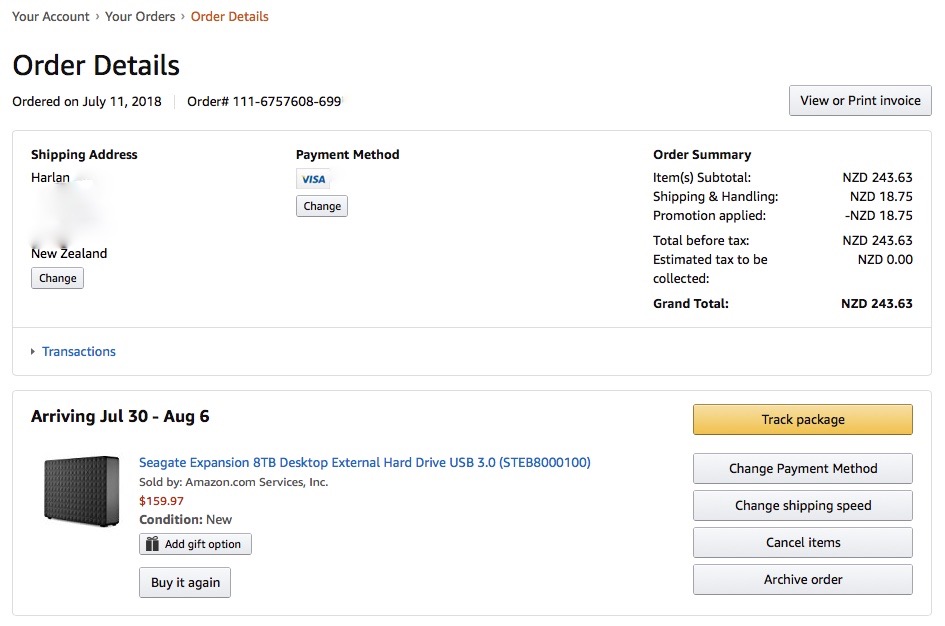945x626 pixels.
Task: Open the Seagate hard drive product thumbnail
Action: [x=82, y=489]
